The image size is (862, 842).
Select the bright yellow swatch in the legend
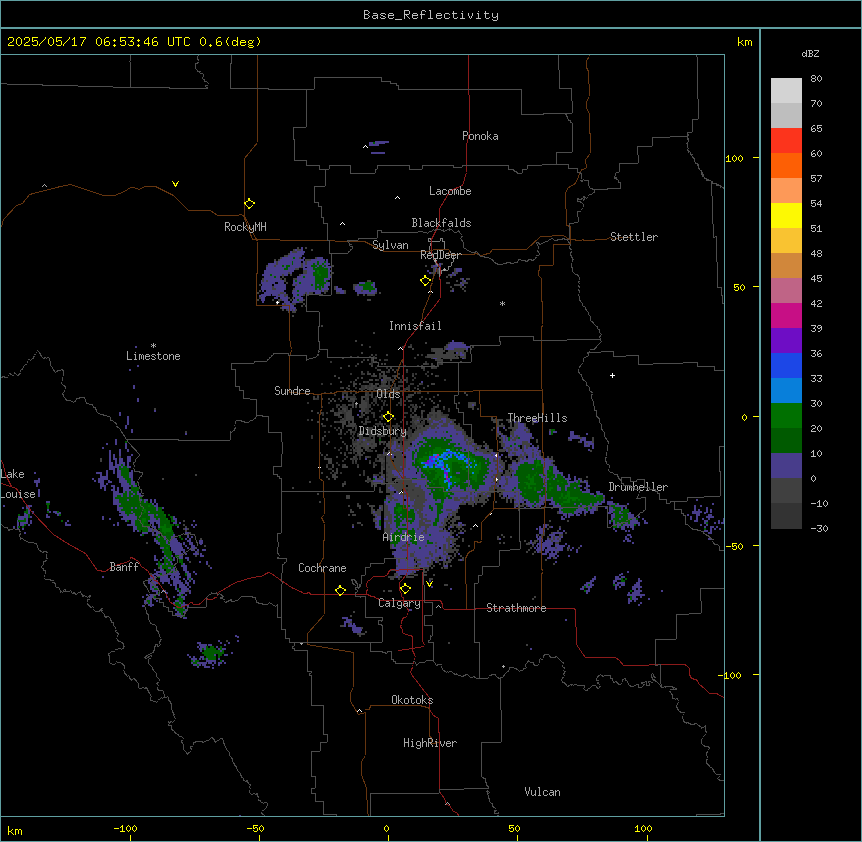786,215
